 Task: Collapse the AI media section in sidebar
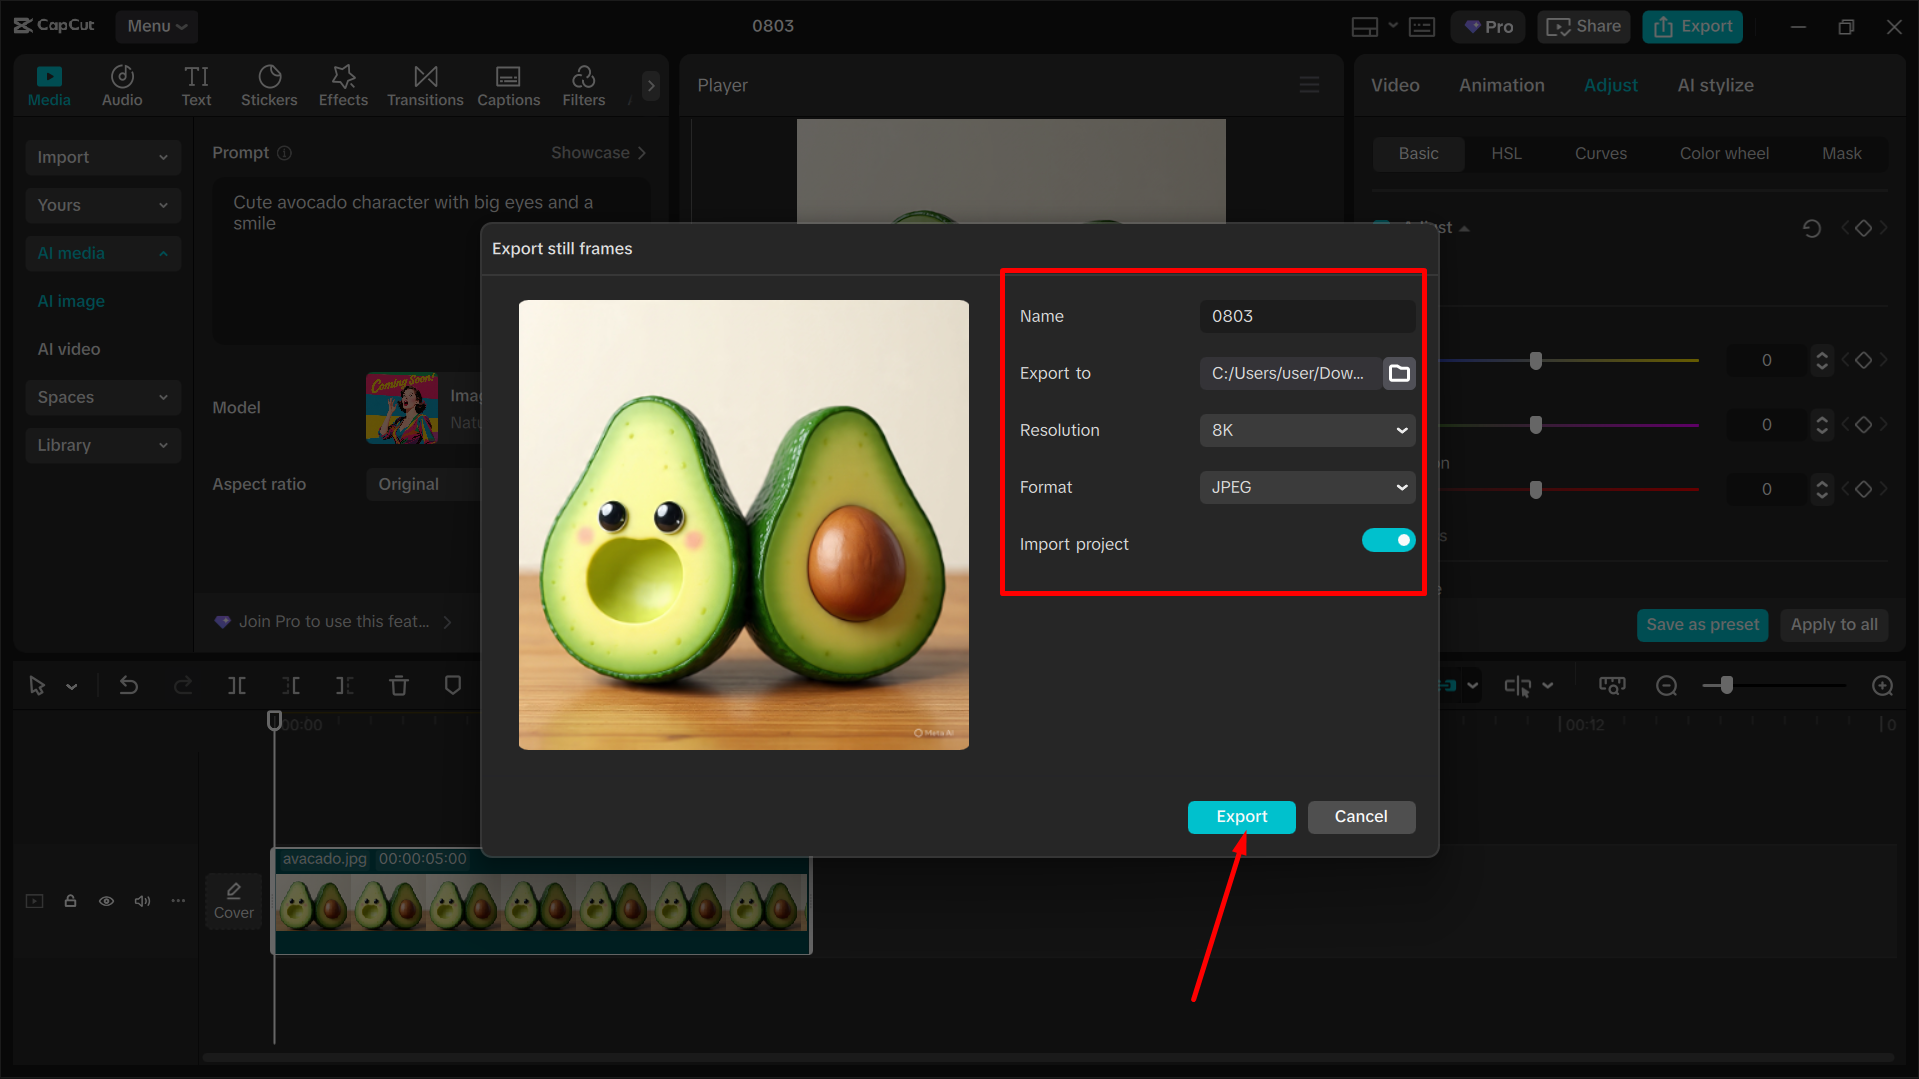[162, 253]
